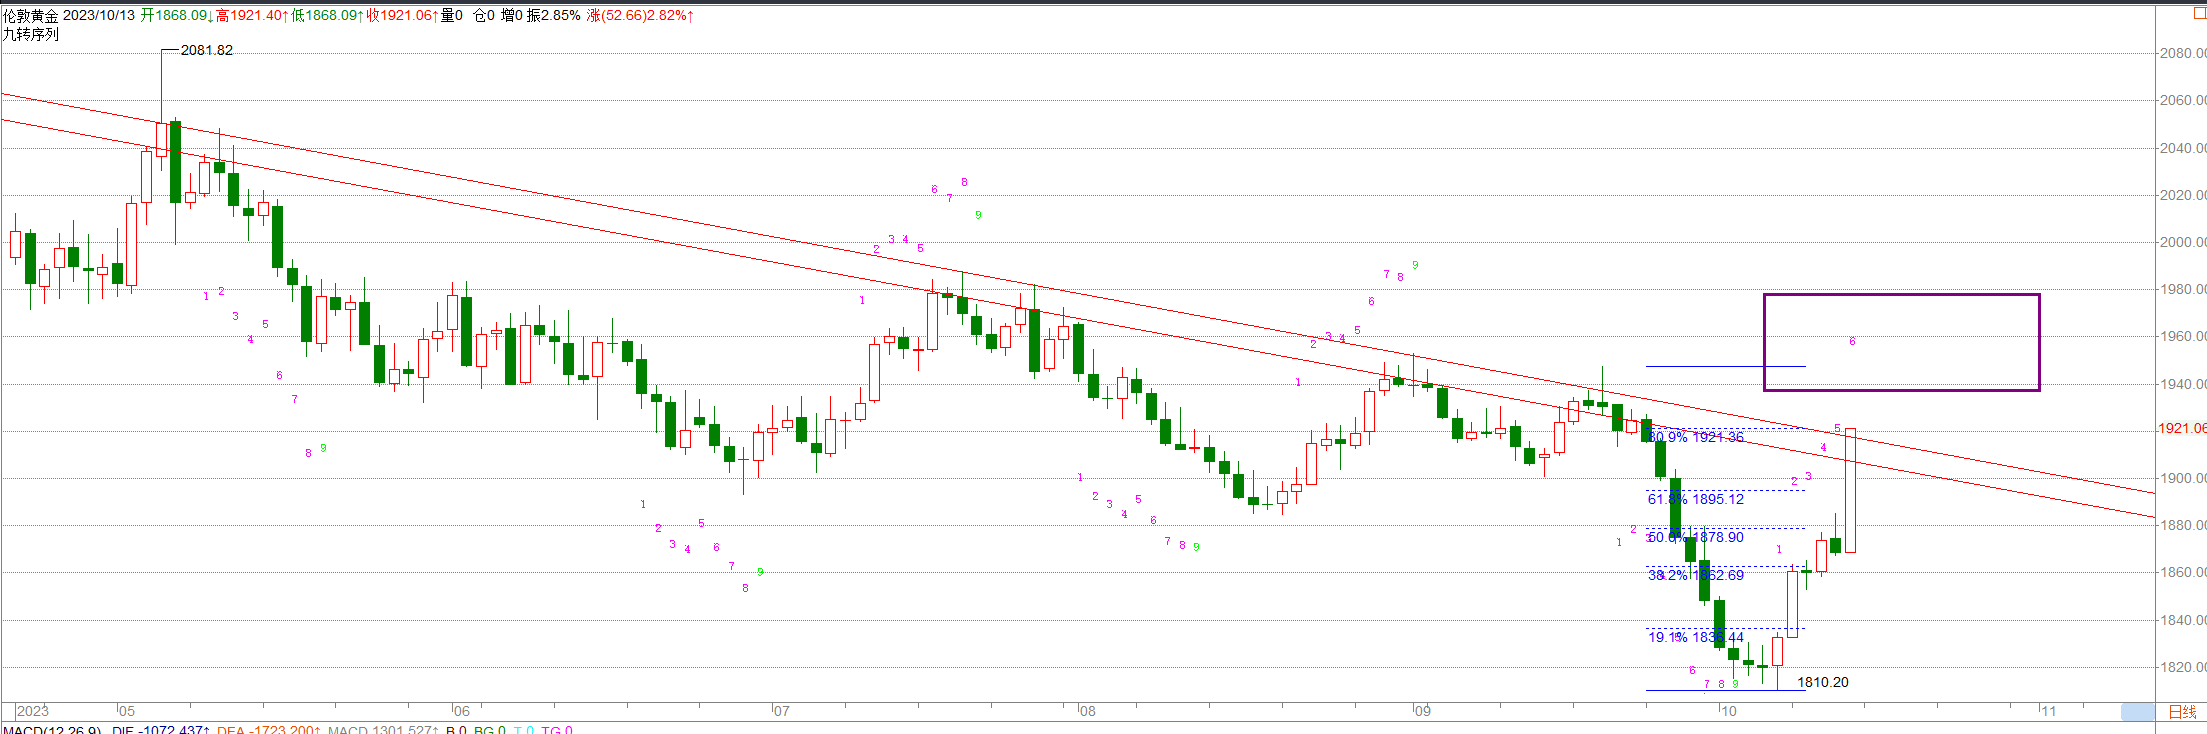Click the 2081.82 high price marker
The width and height of the screenshot is (2207, 734).
[206, 50]
